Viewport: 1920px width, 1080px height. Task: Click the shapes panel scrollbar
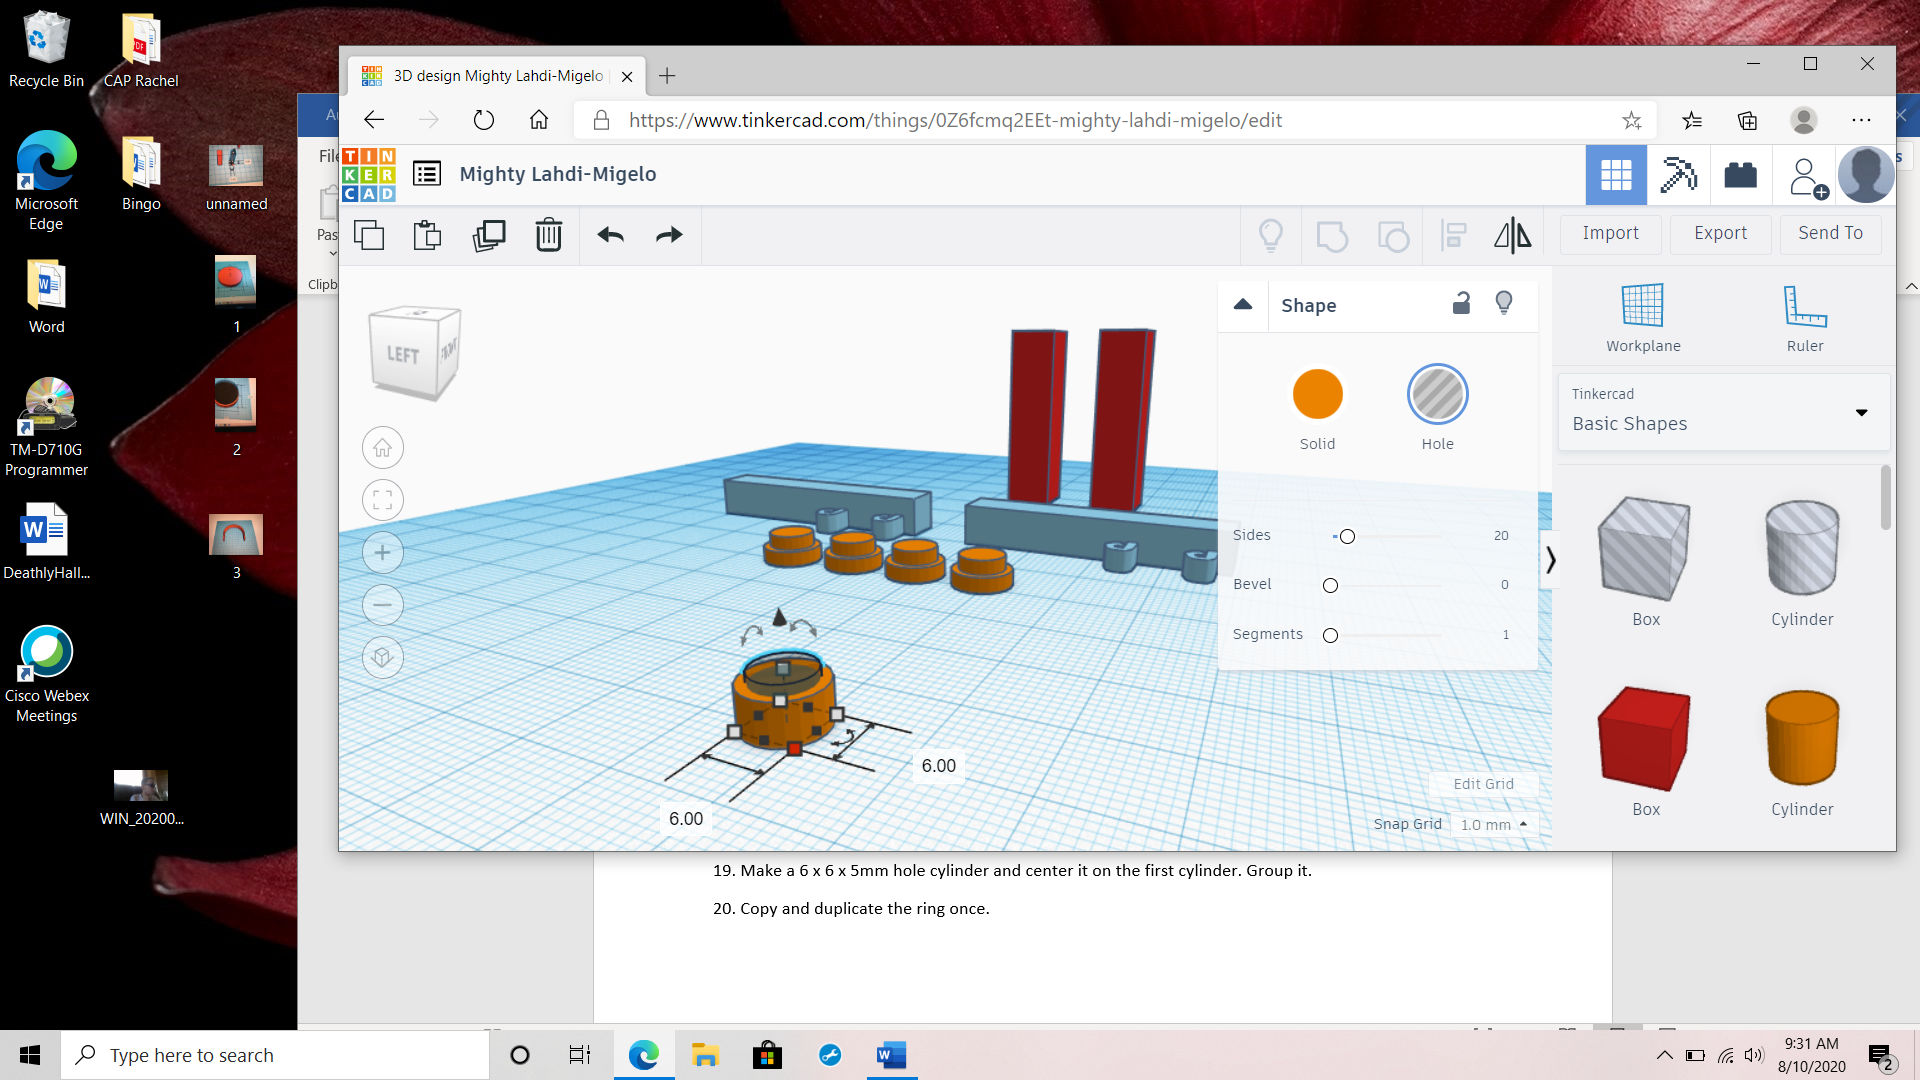pos(1885,498)
